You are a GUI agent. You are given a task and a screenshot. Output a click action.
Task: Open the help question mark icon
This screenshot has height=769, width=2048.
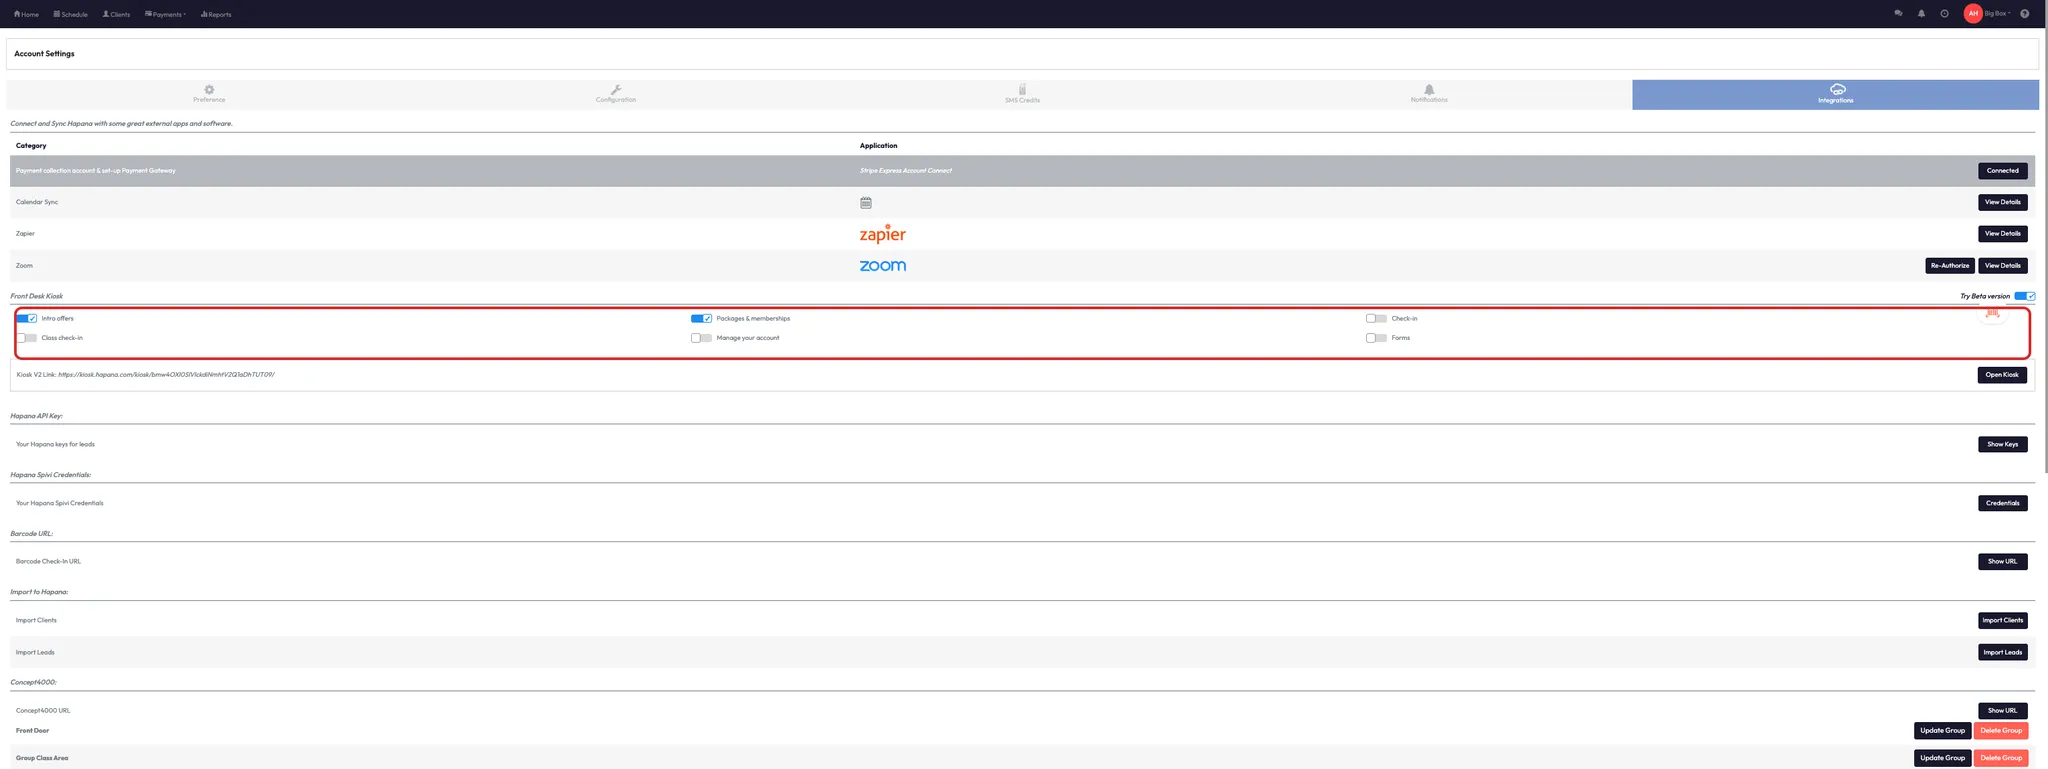point(2025,14)
